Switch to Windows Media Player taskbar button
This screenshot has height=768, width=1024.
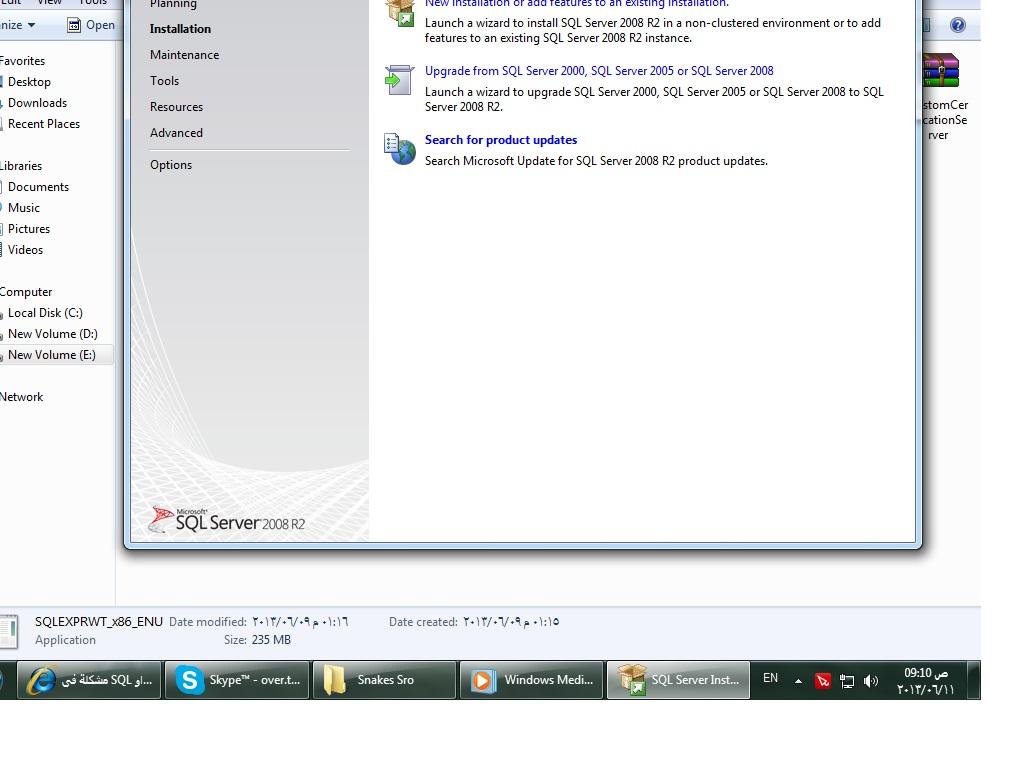point(532,680)
